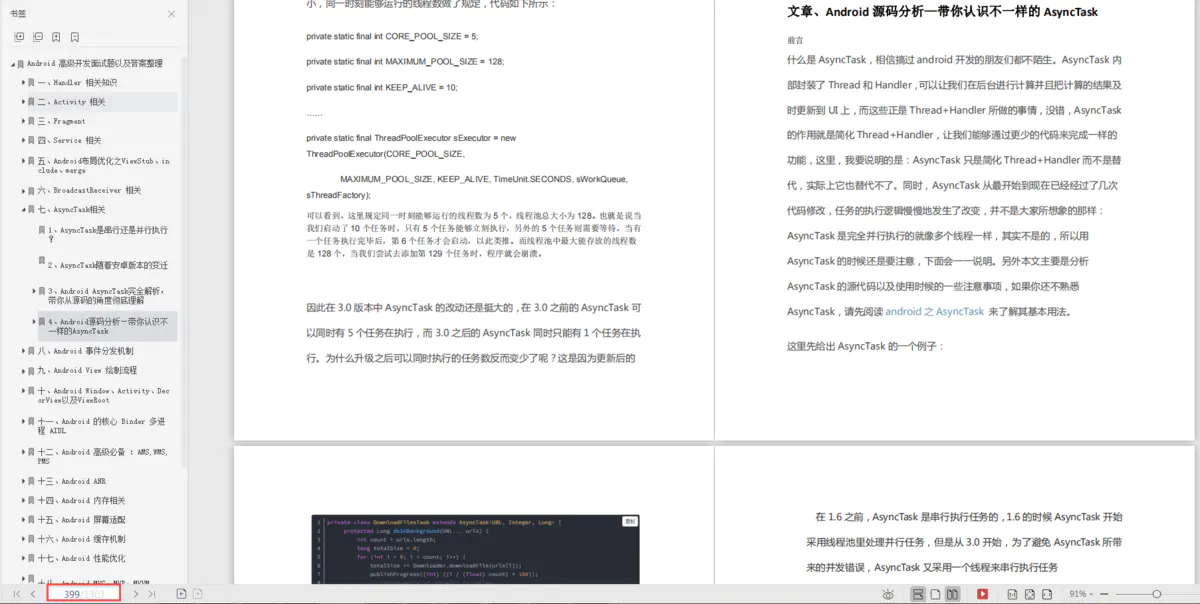Close the 书签 bookmarks panel
This screenshot has width=1200, height=604.
[x=171, y=14]
